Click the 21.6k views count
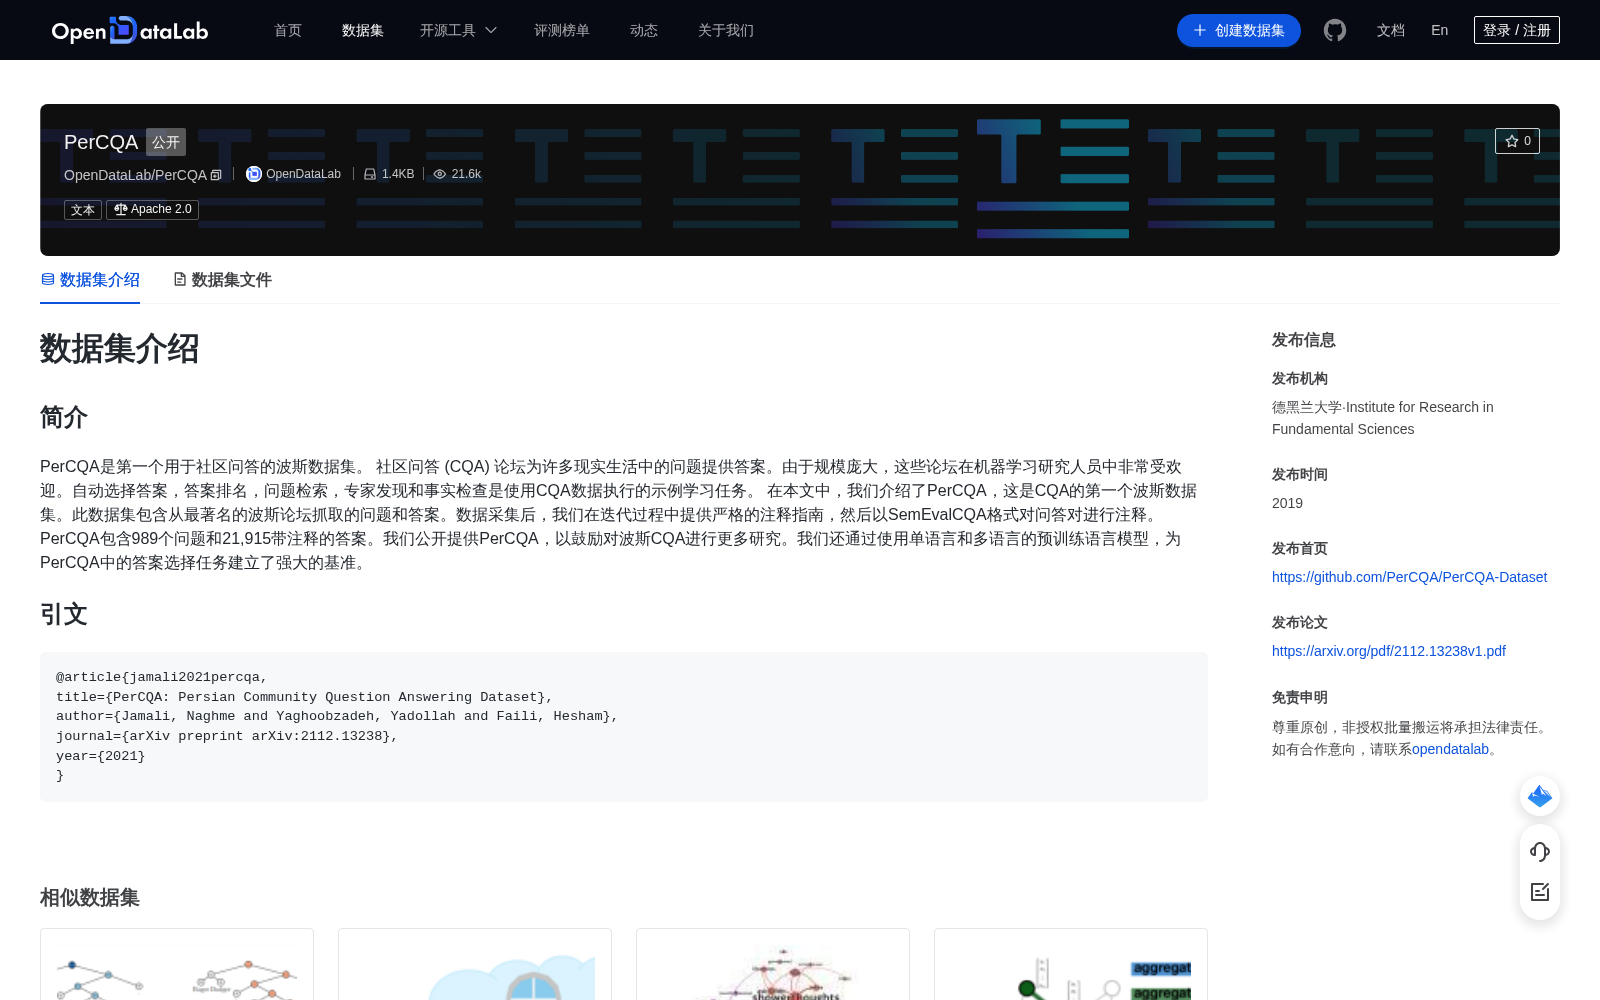Viewport: 1600px width, 1000px height. (466, 174)
